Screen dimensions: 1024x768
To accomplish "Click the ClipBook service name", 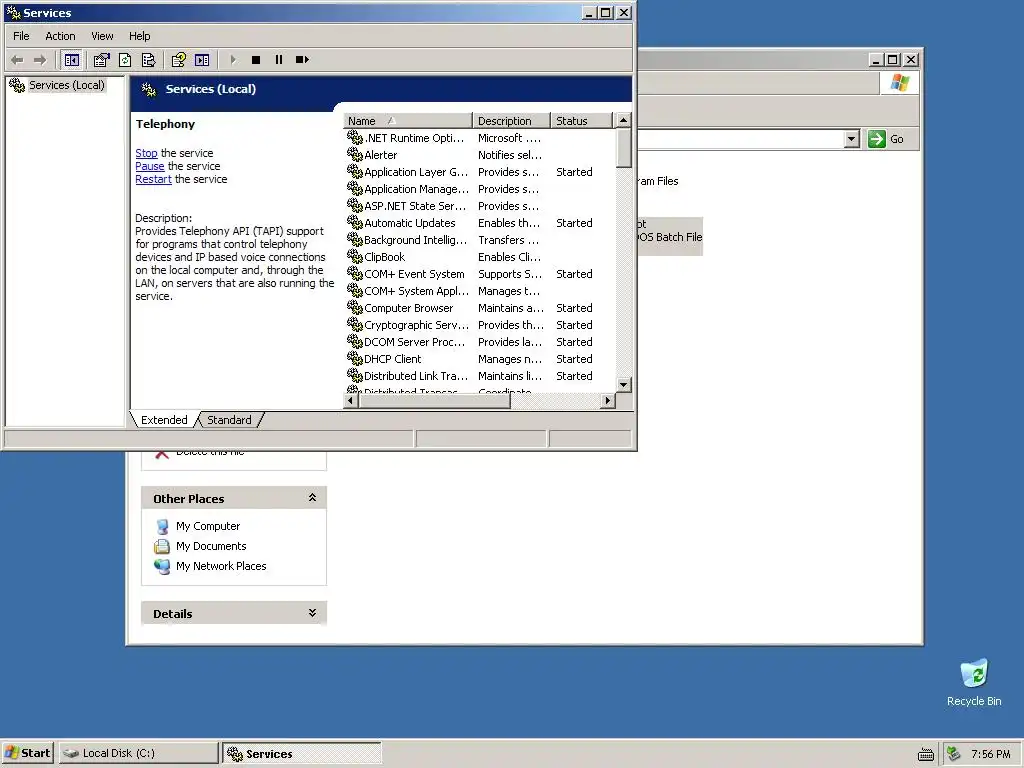I will (x=385, y=257).
